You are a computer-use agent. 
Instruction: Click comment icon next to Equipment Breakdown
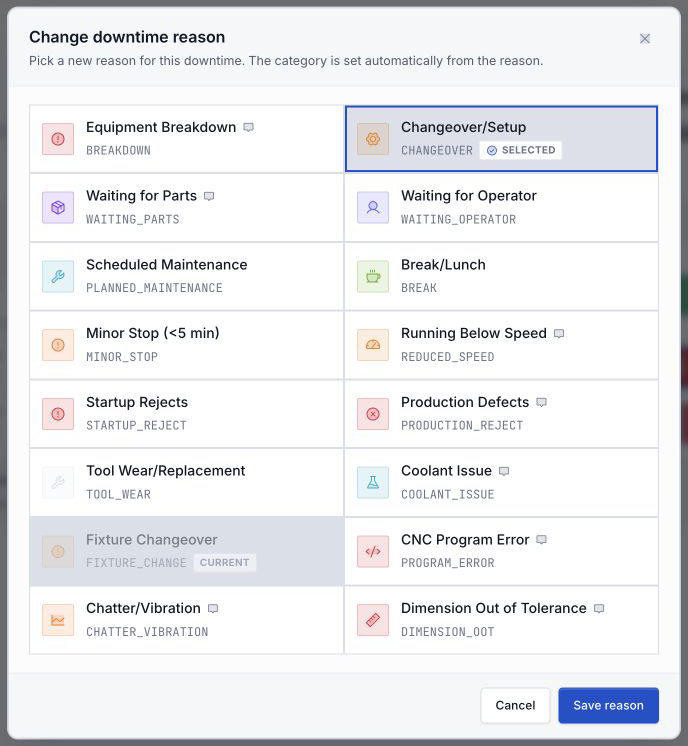[x=248, y=128]
